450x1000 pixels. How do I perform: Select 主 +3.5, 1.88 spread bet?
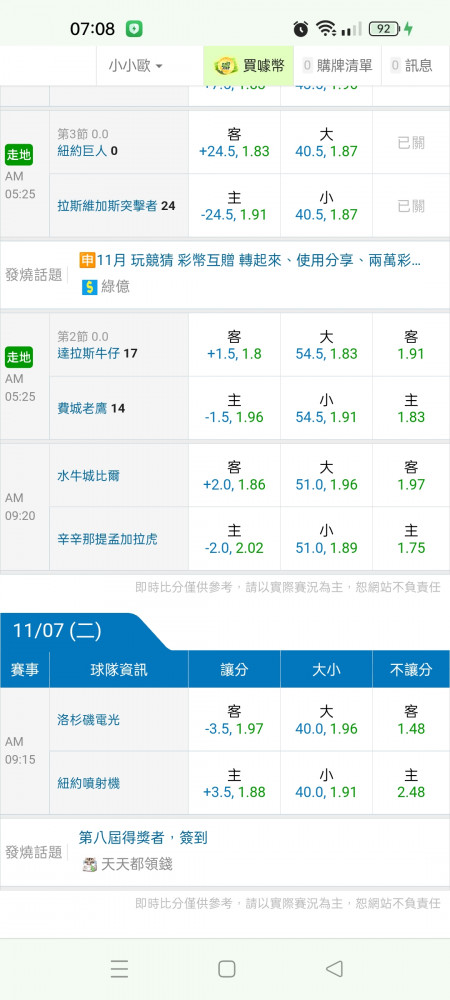tap(235, 783)
